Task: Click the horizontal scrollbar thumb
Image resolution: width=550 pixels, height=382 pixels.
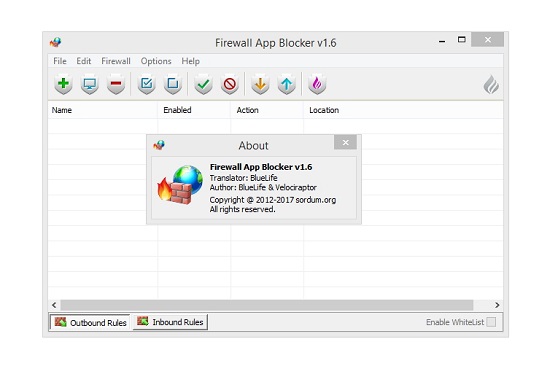Action: [267, 305]
